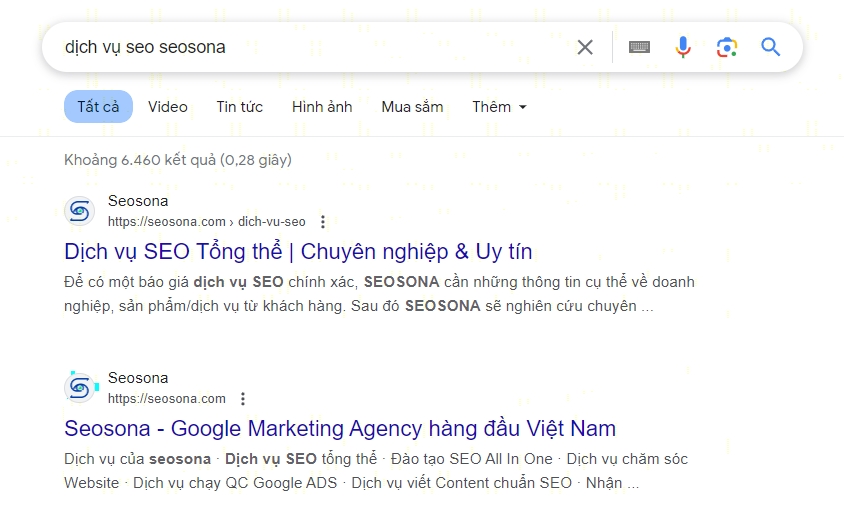Click in the search input field
Screen dimensions: 844x526
(x=300, y=47)
